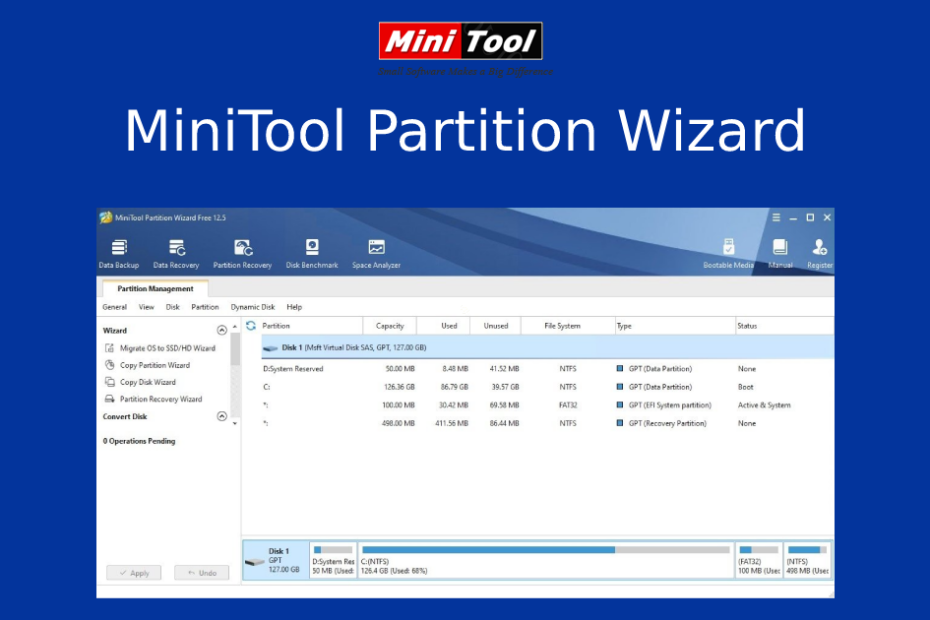Click the Copy Disk Wizard icon

(x=110, y=382)
